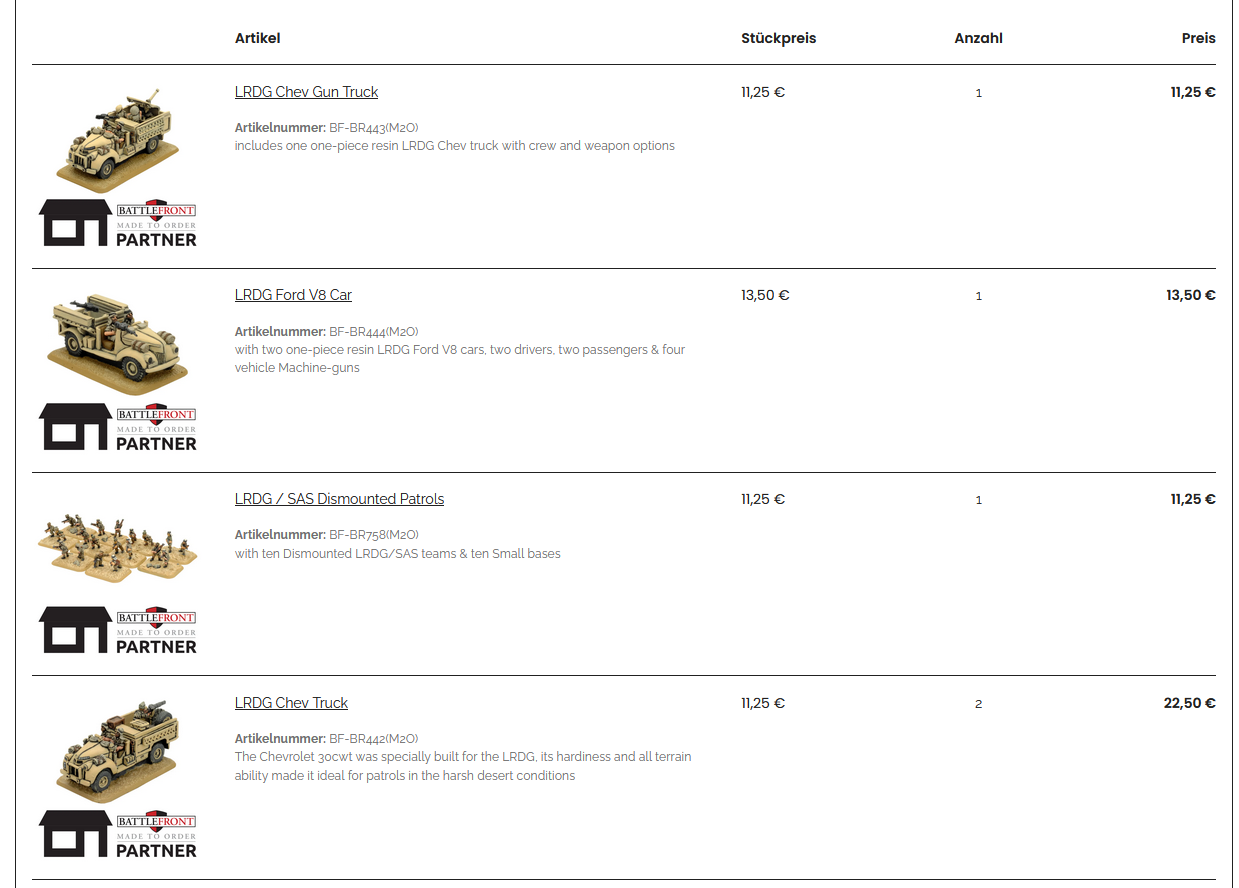Viewport: 1239px width, 888px height.
Task: Click the Stückpreis column header
Action: pos(778,38)
